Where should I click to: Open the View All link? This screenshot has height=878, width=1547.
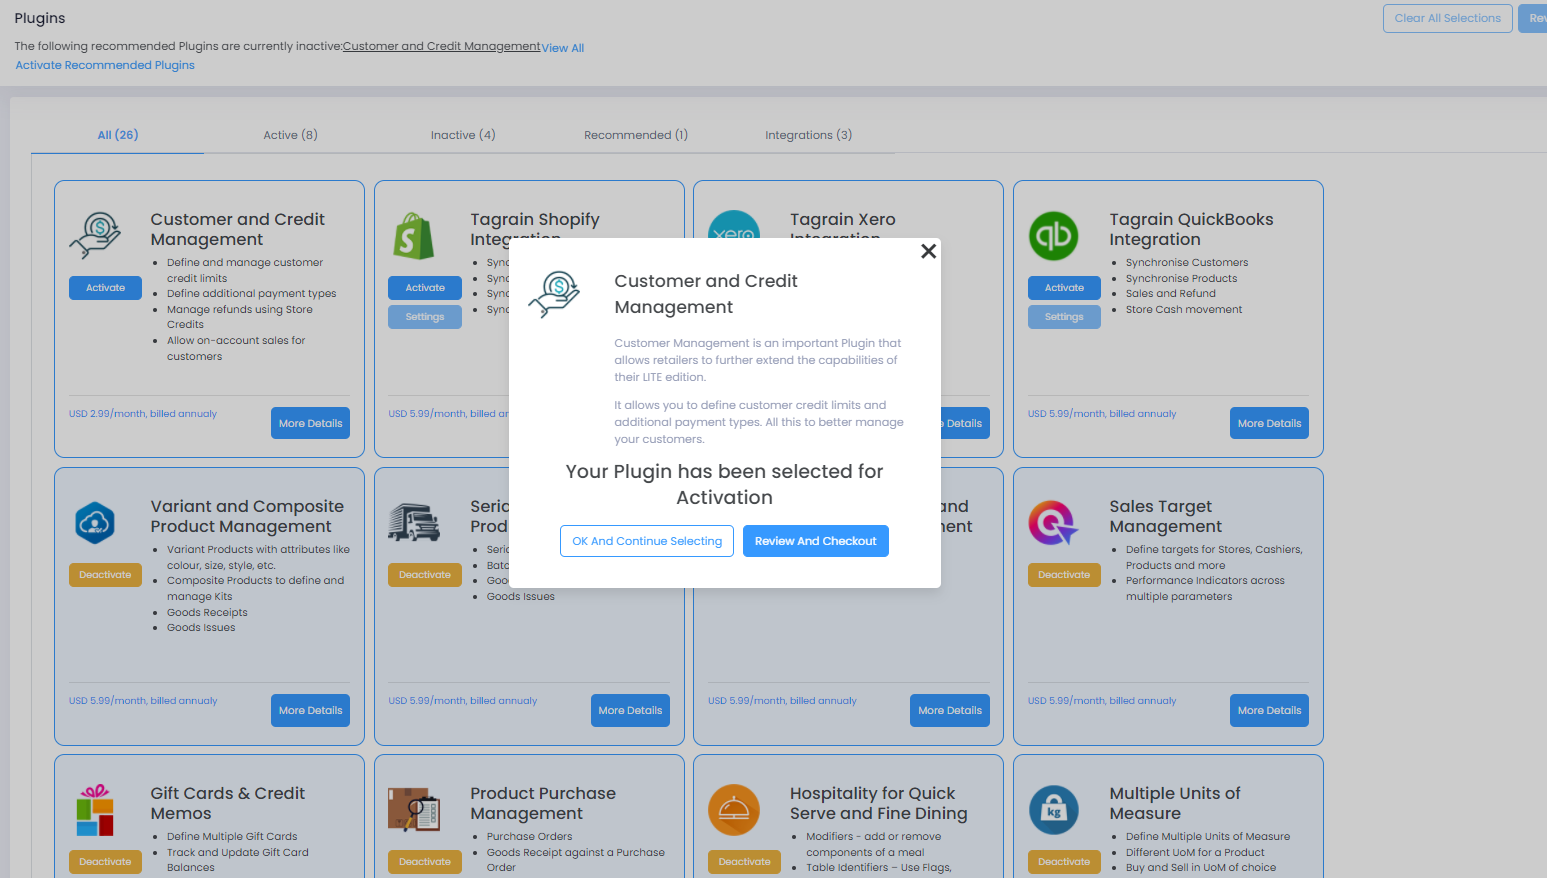click(563, 48)
